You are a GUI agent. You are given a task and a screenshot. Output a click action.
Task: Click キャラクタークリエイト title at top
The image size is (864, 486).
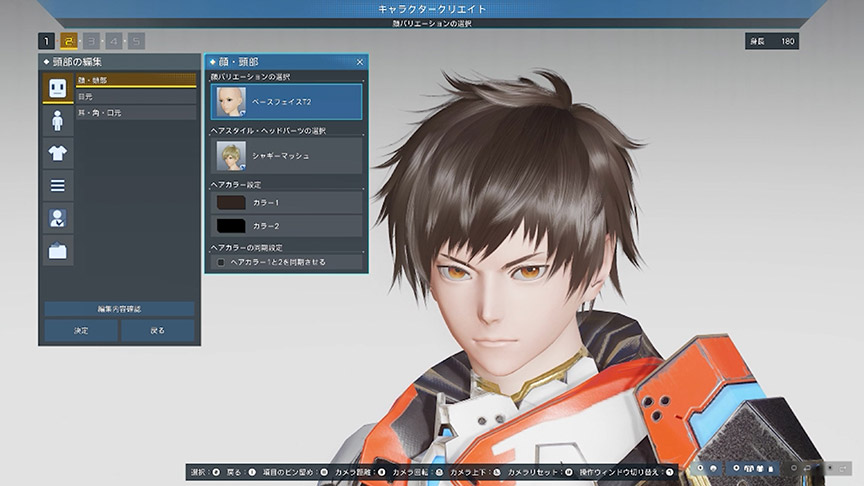[x=432, y=9]
